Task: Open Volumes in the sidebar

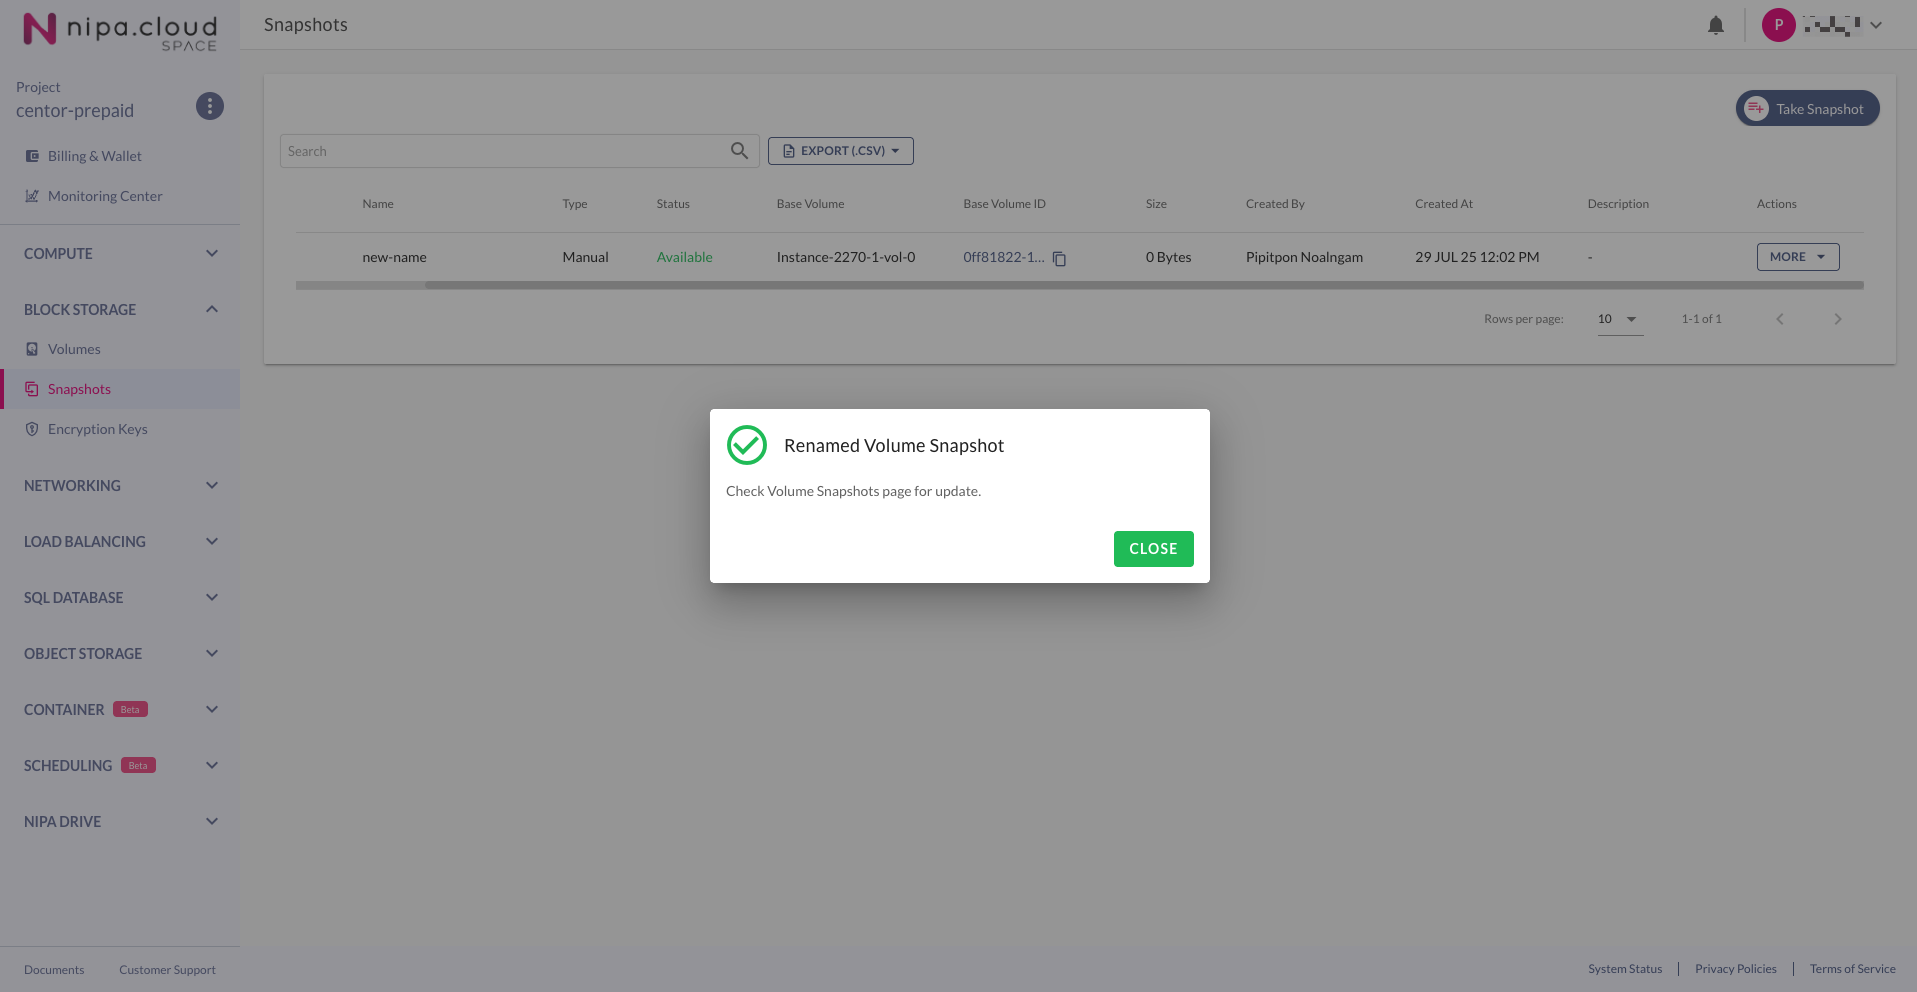Action: pos(74,349)
